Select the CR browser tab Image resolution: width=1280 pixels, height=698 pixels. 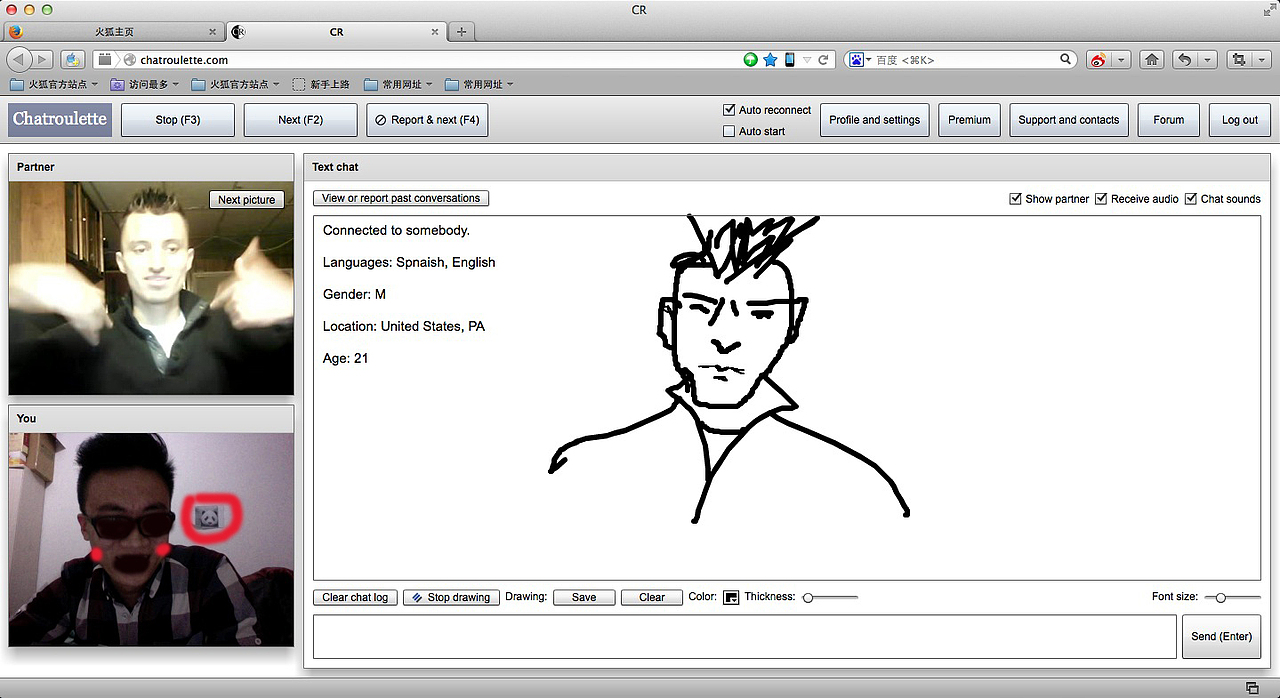coord(336,32)
